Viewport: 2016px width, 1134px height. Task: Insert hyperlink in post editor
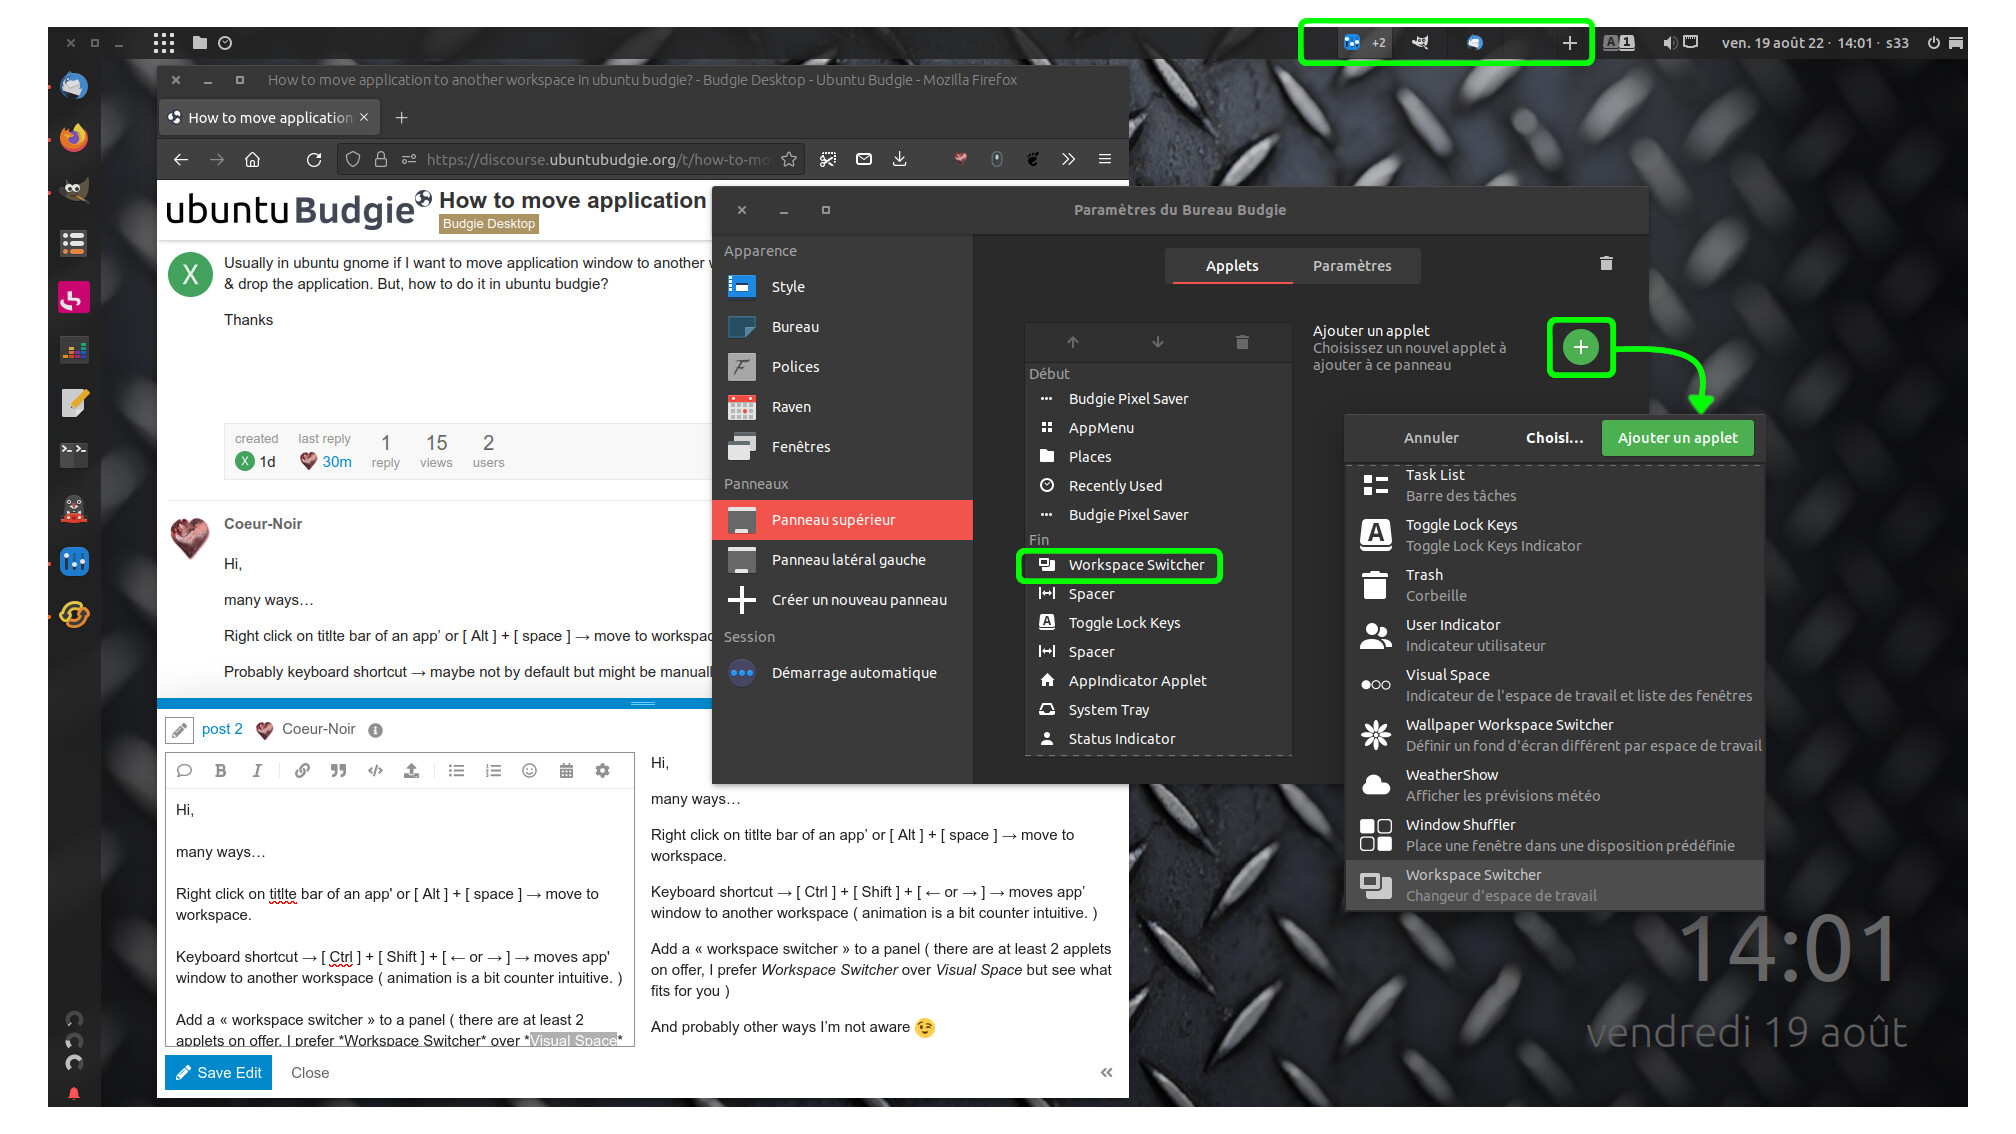(x=302, y=770)
